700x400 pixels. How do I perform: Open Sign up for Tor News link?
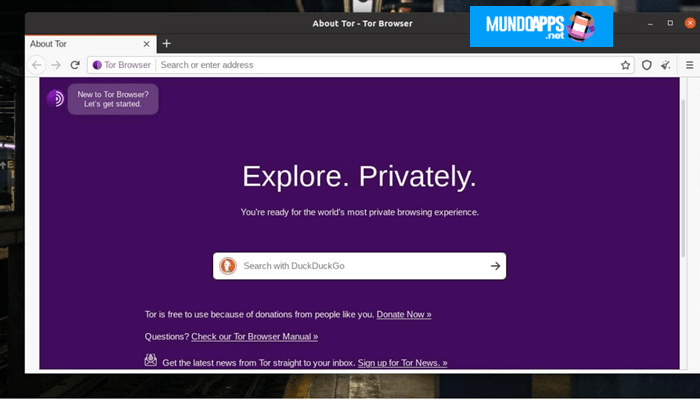coord(402,363)
